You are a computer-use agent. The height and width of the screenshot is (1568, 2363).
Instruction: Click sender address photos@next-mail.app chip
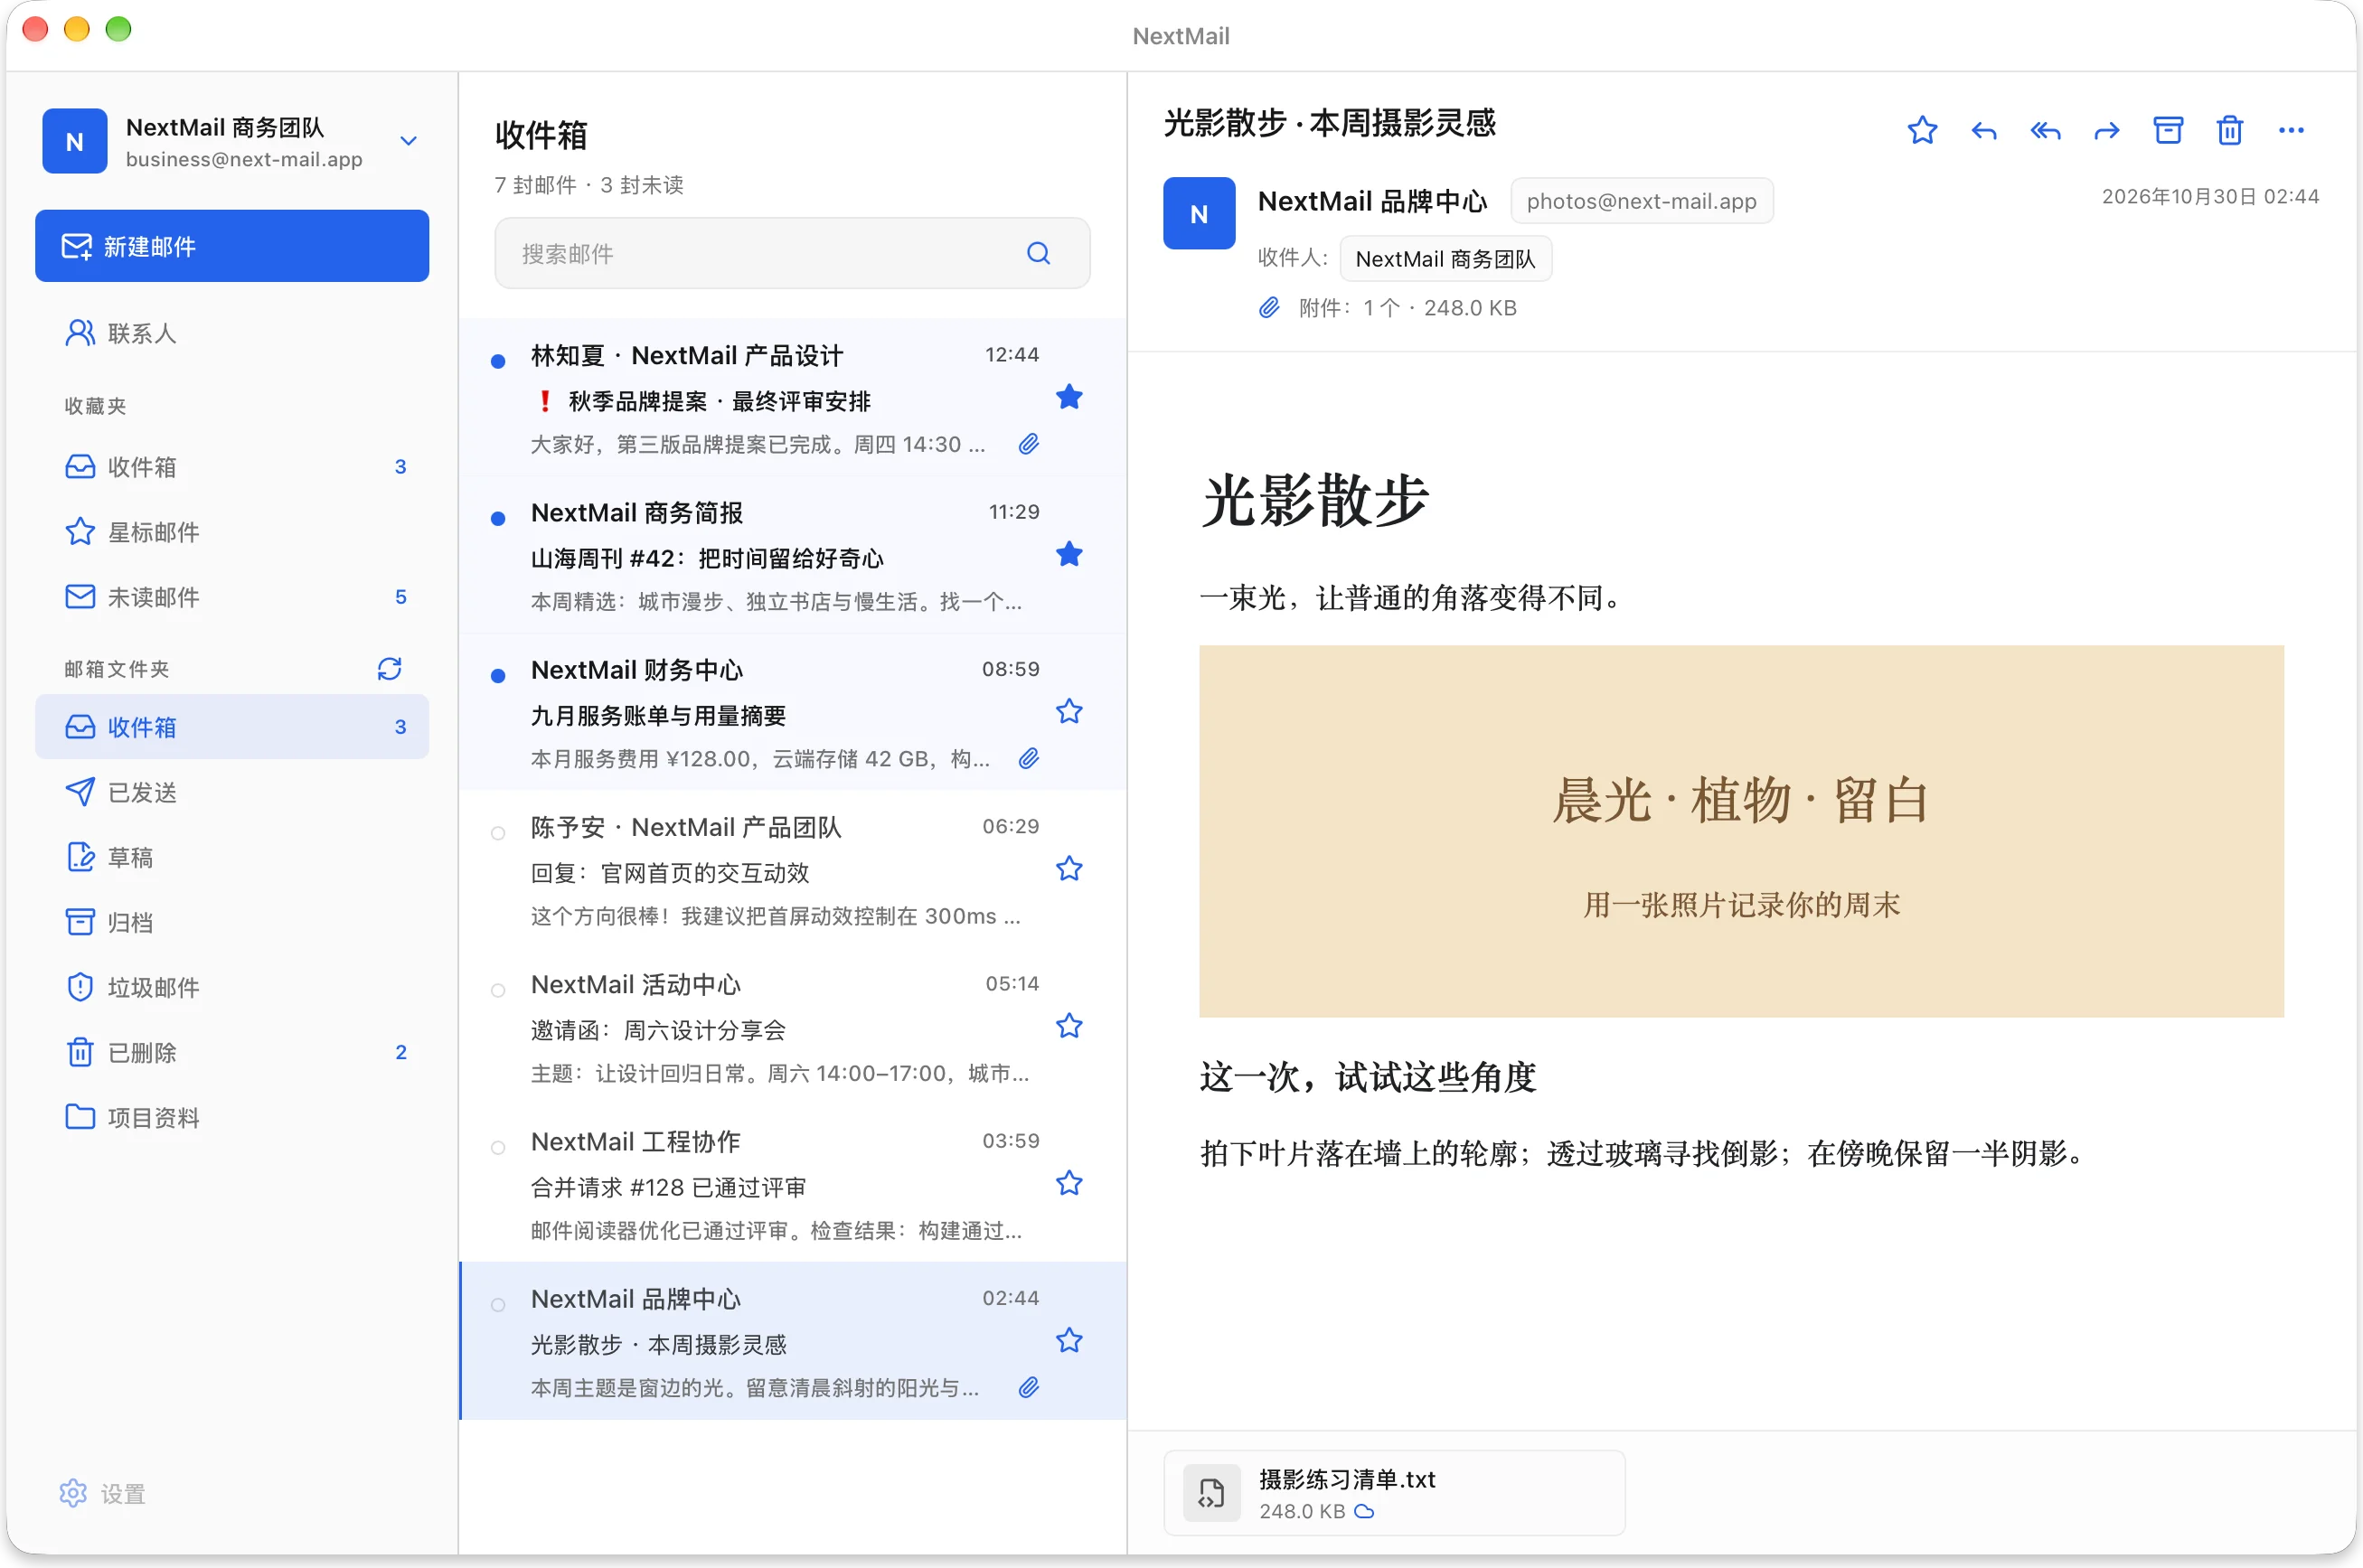point(1641,201)
